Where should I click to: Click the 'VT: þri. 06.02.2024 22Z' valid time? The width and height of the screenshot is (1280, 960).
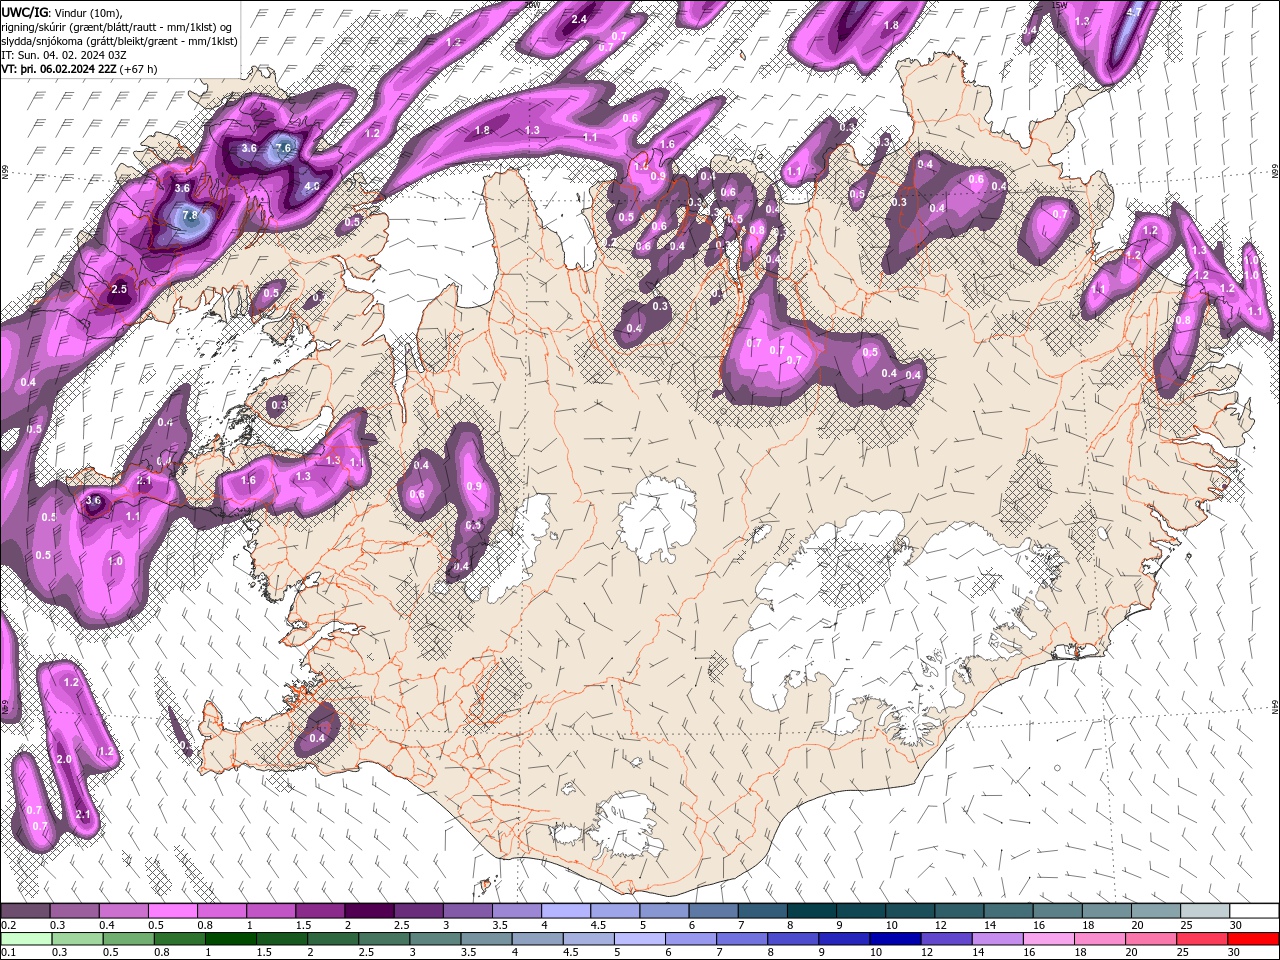pos(78,69)
